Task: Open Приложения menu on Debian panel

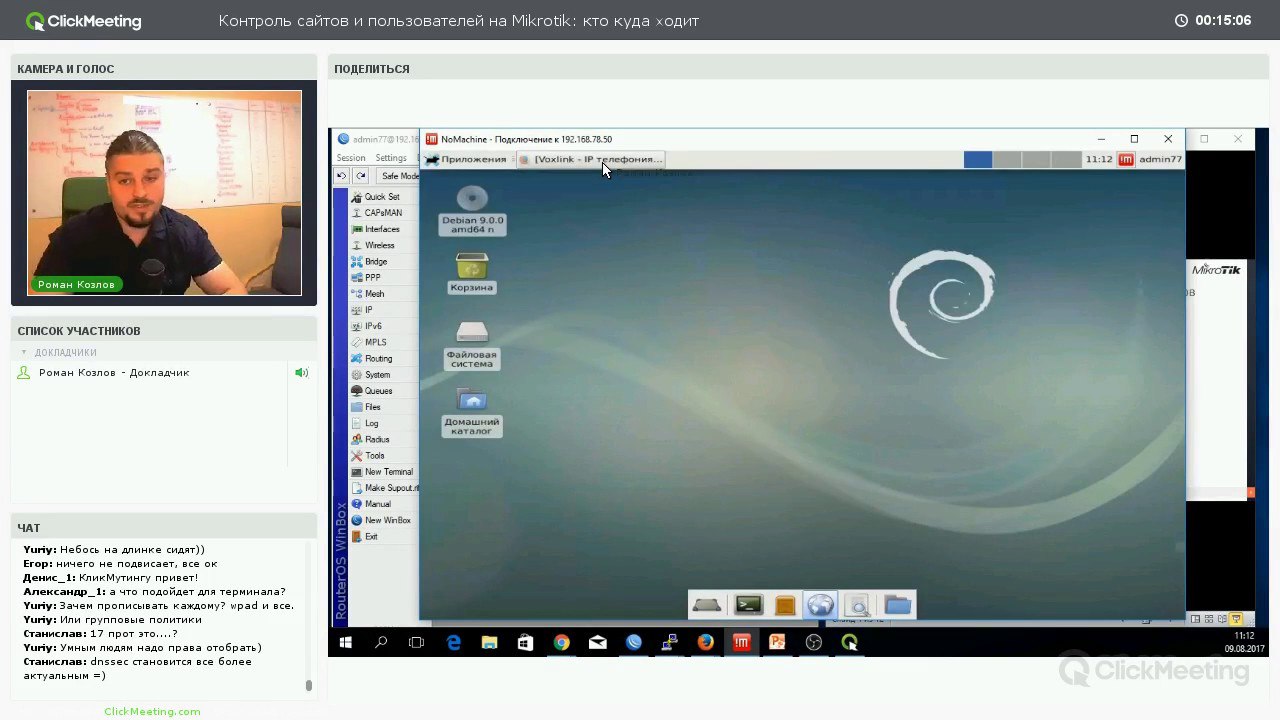Action: pyautogui.click(x=466, y=159)
